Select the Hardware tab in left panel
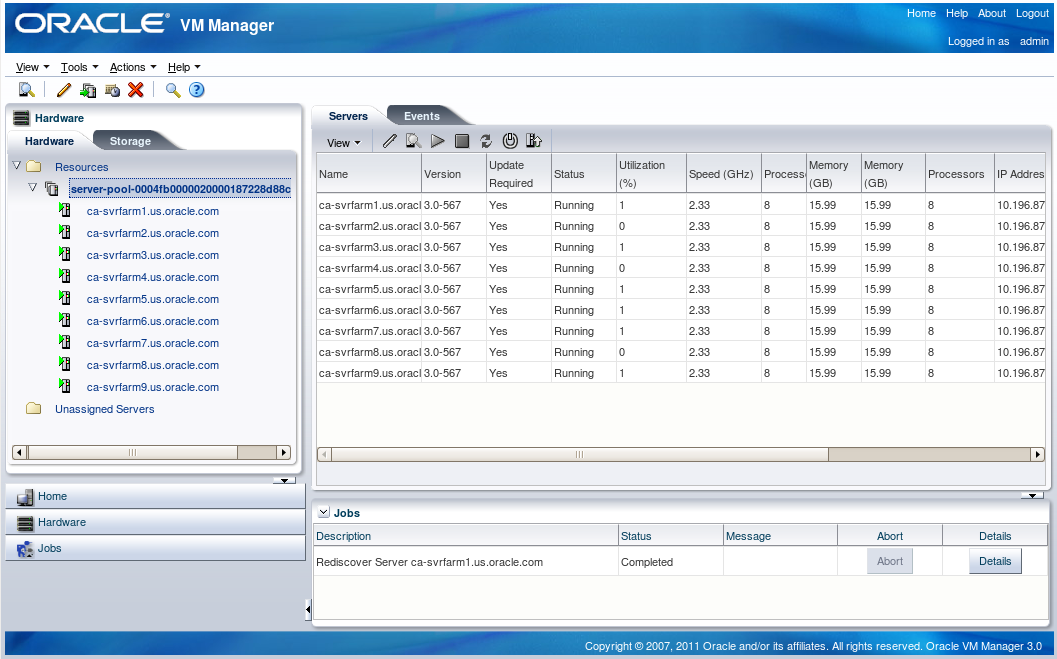Screen dimensions: 1057x659 (x=49, y=141)
